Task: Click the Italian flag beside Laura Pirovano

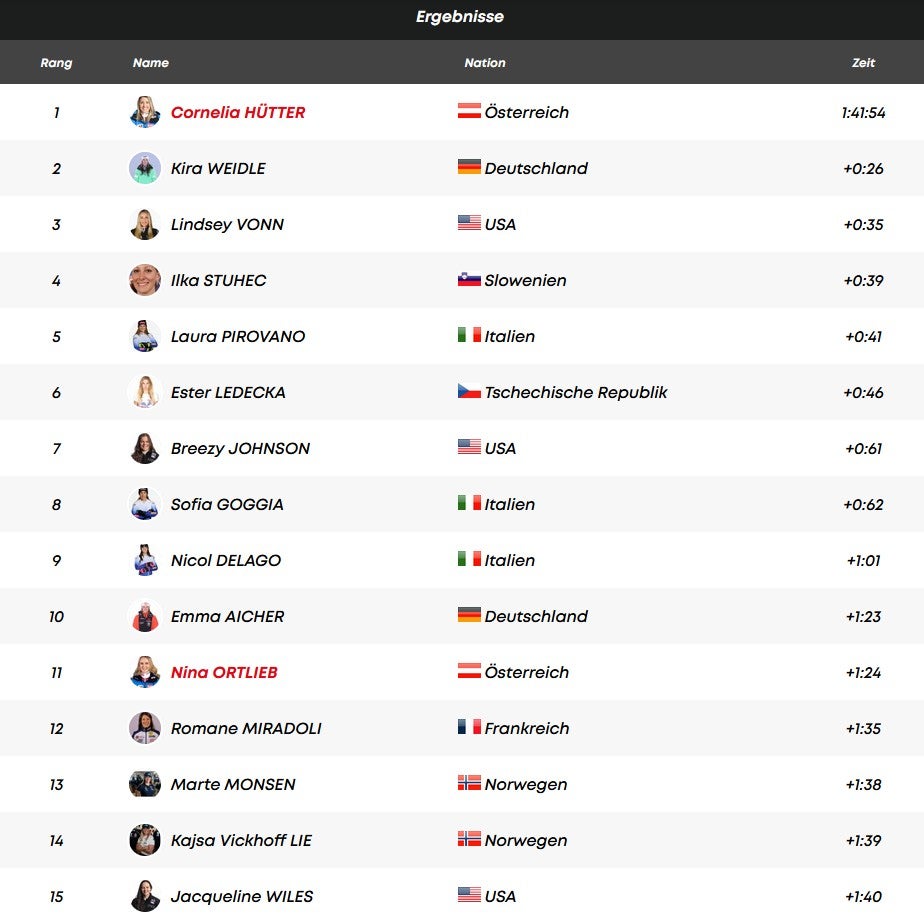Action: 469,335
